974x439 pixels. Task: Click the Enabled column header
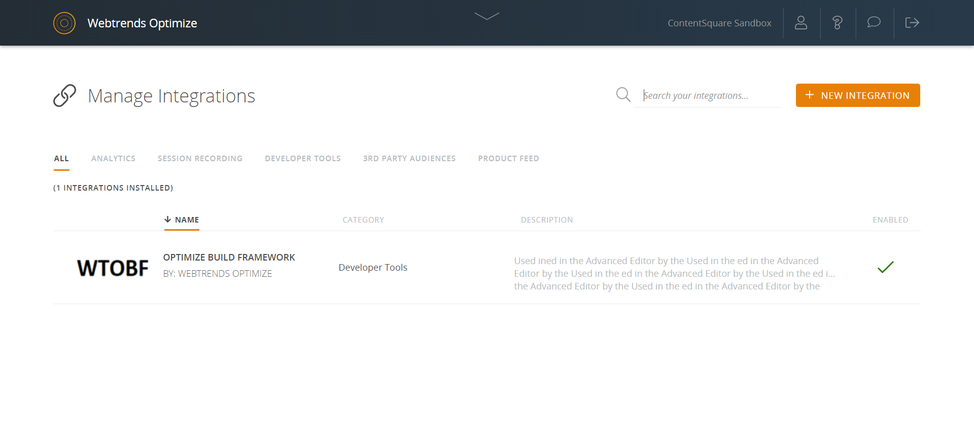[890, 220]
